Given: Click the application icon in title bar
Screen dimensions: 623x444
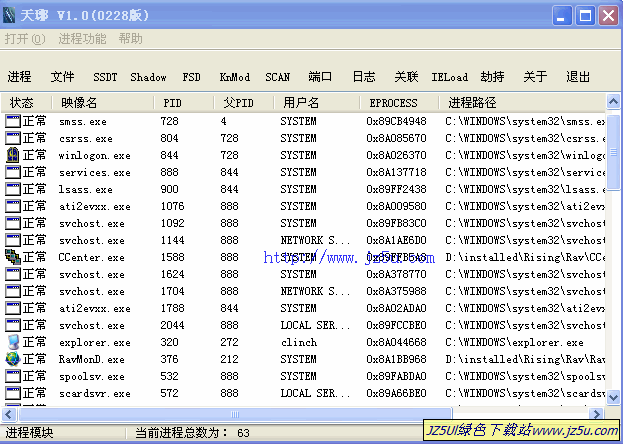Looking at the screenshot, I should click(x=9, y=15).
